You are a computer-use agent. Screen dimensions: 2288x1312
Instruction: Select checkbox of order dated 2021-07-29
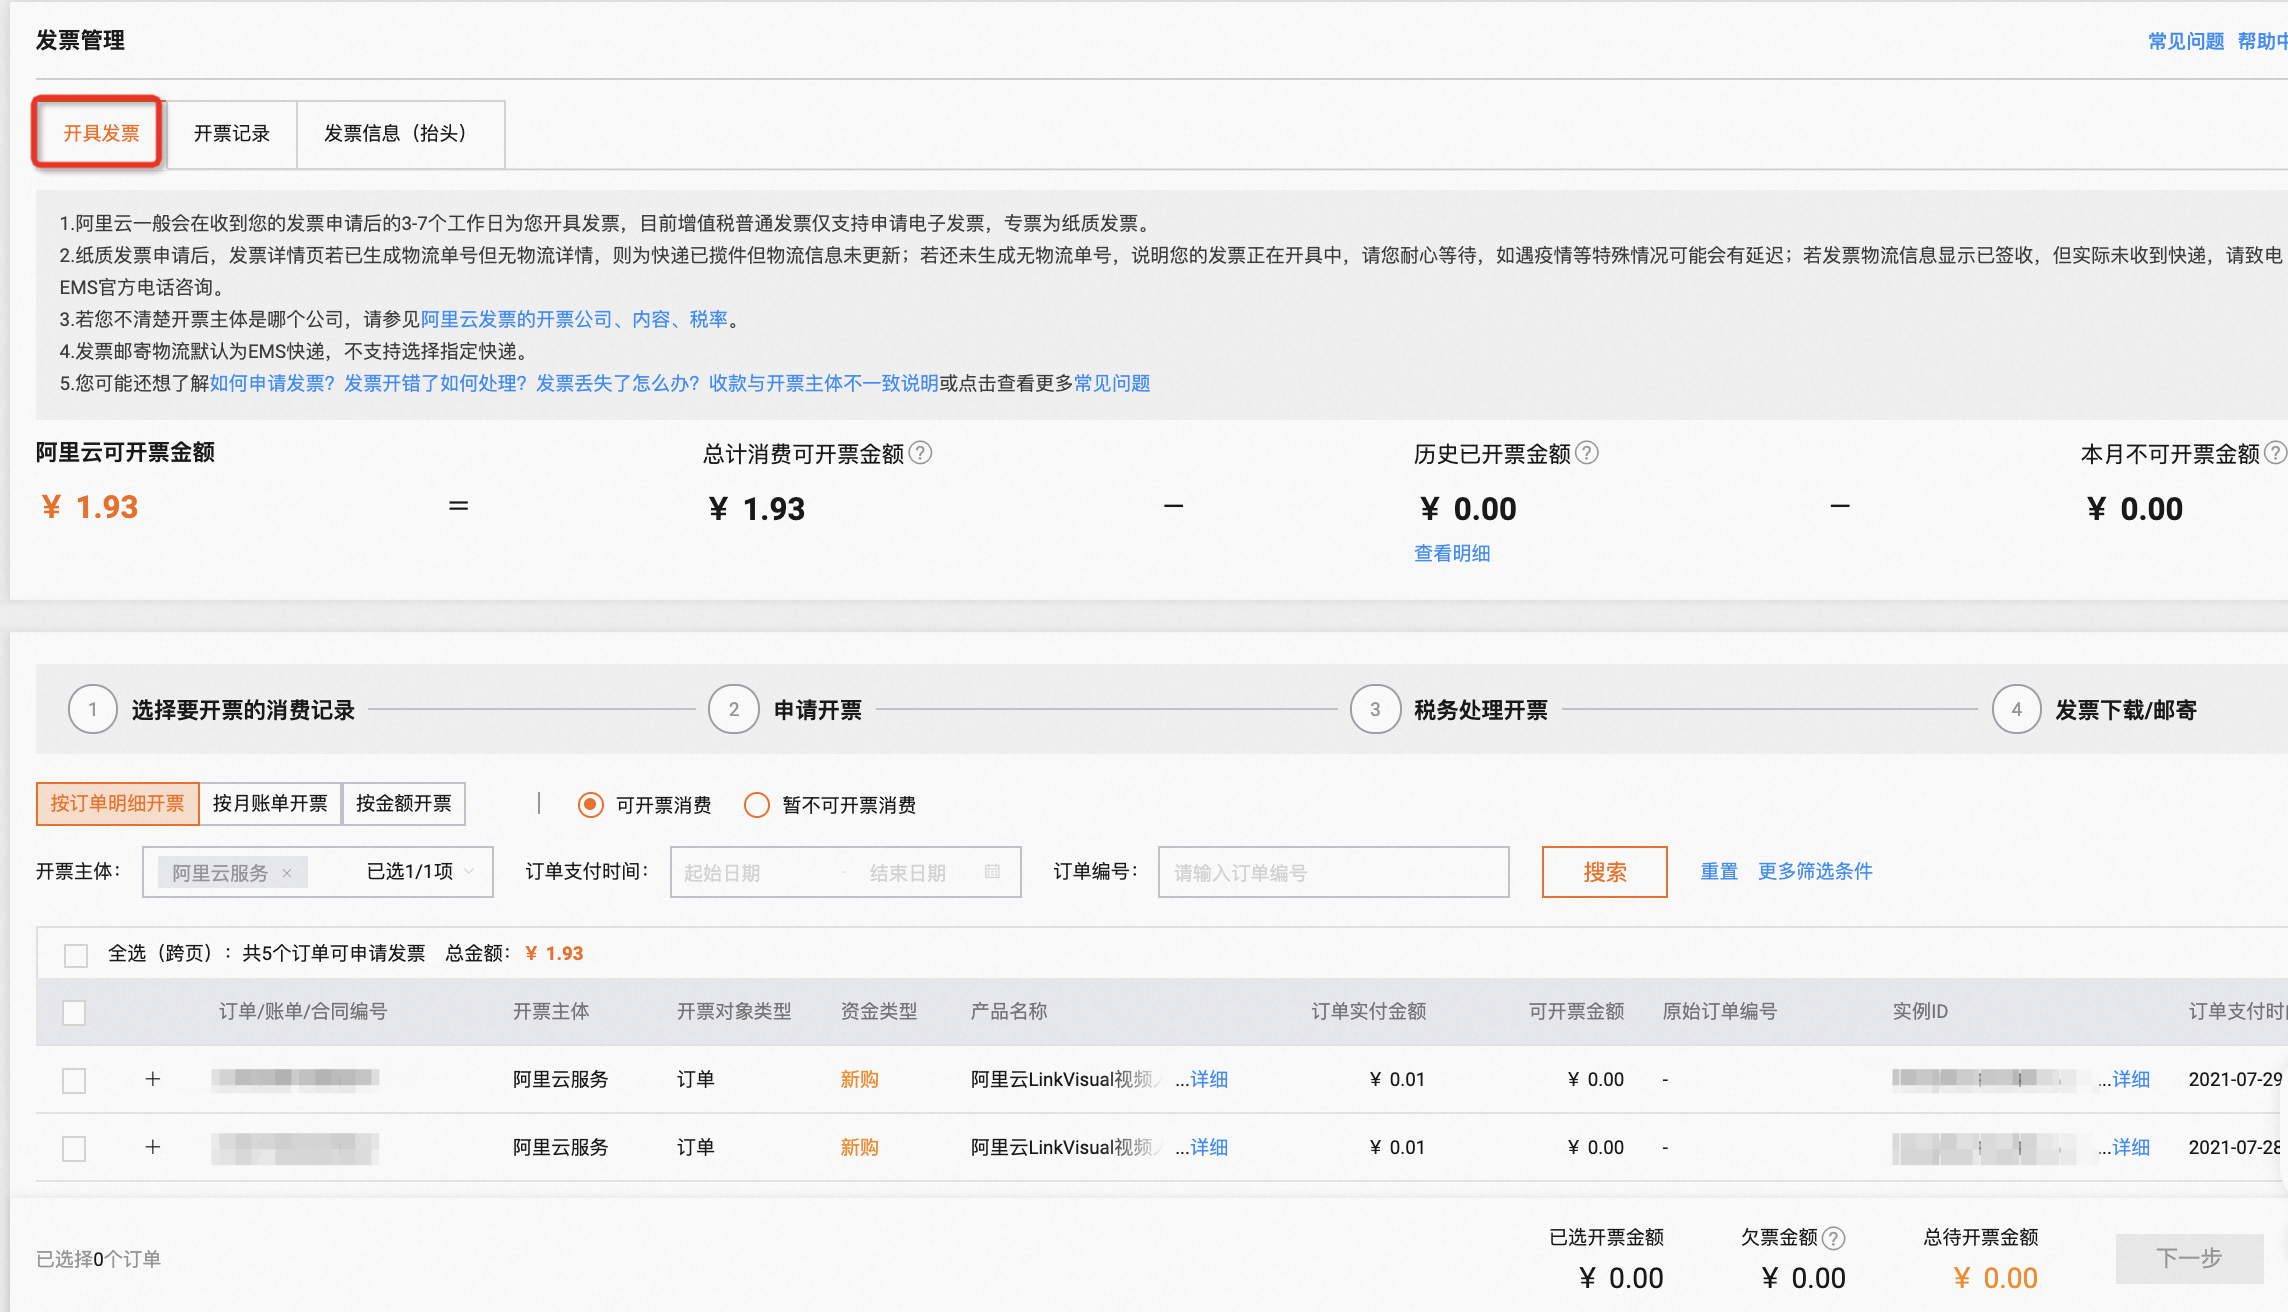click(74, 1080)
